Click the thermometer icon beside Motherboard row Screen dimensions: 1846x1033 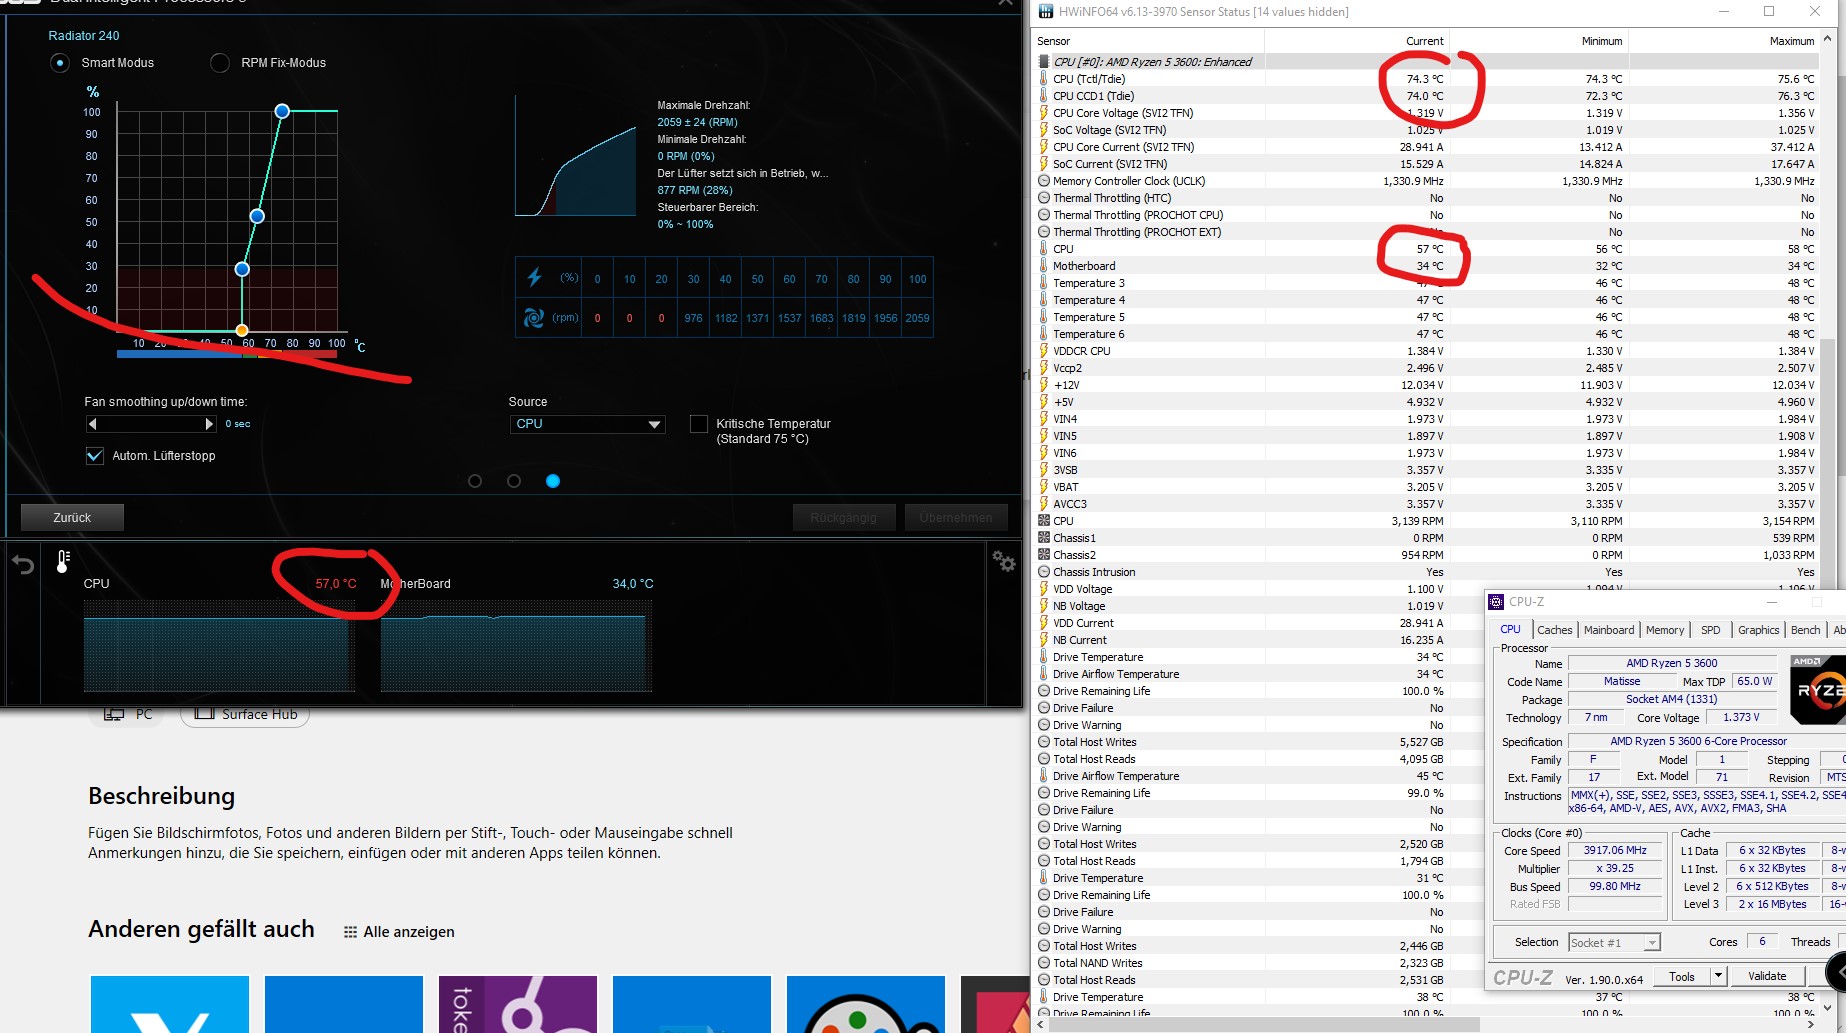(x=1044, y=266)
